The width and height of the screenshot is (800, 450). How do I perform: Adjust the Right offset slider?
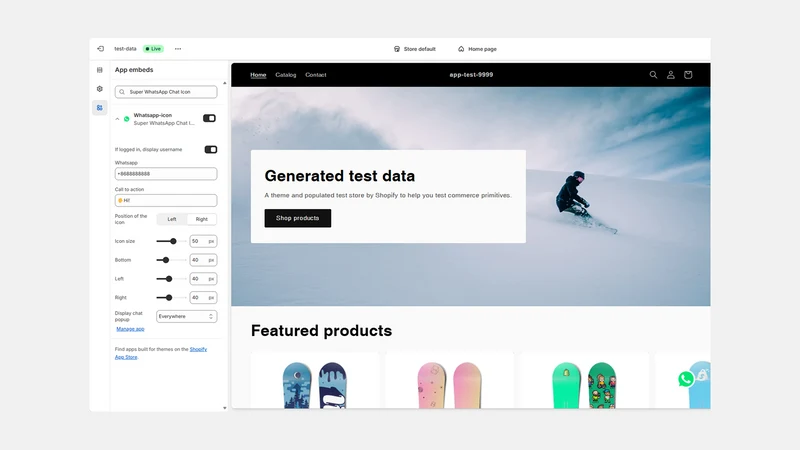(x=169, y=298)
